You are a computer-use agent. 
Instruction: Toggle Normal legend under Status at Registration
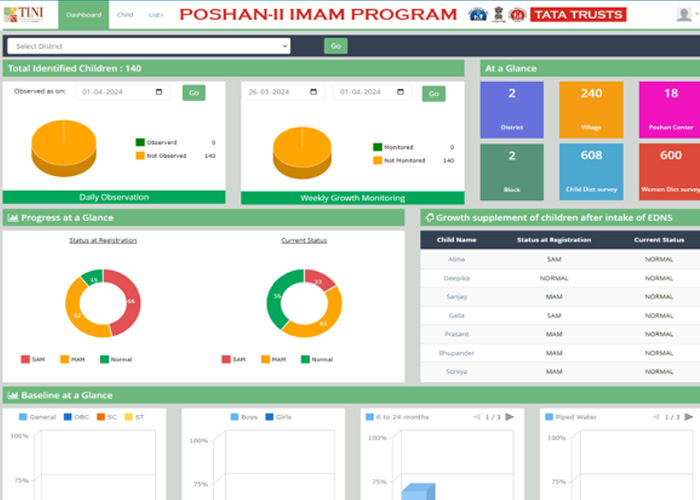116,359
